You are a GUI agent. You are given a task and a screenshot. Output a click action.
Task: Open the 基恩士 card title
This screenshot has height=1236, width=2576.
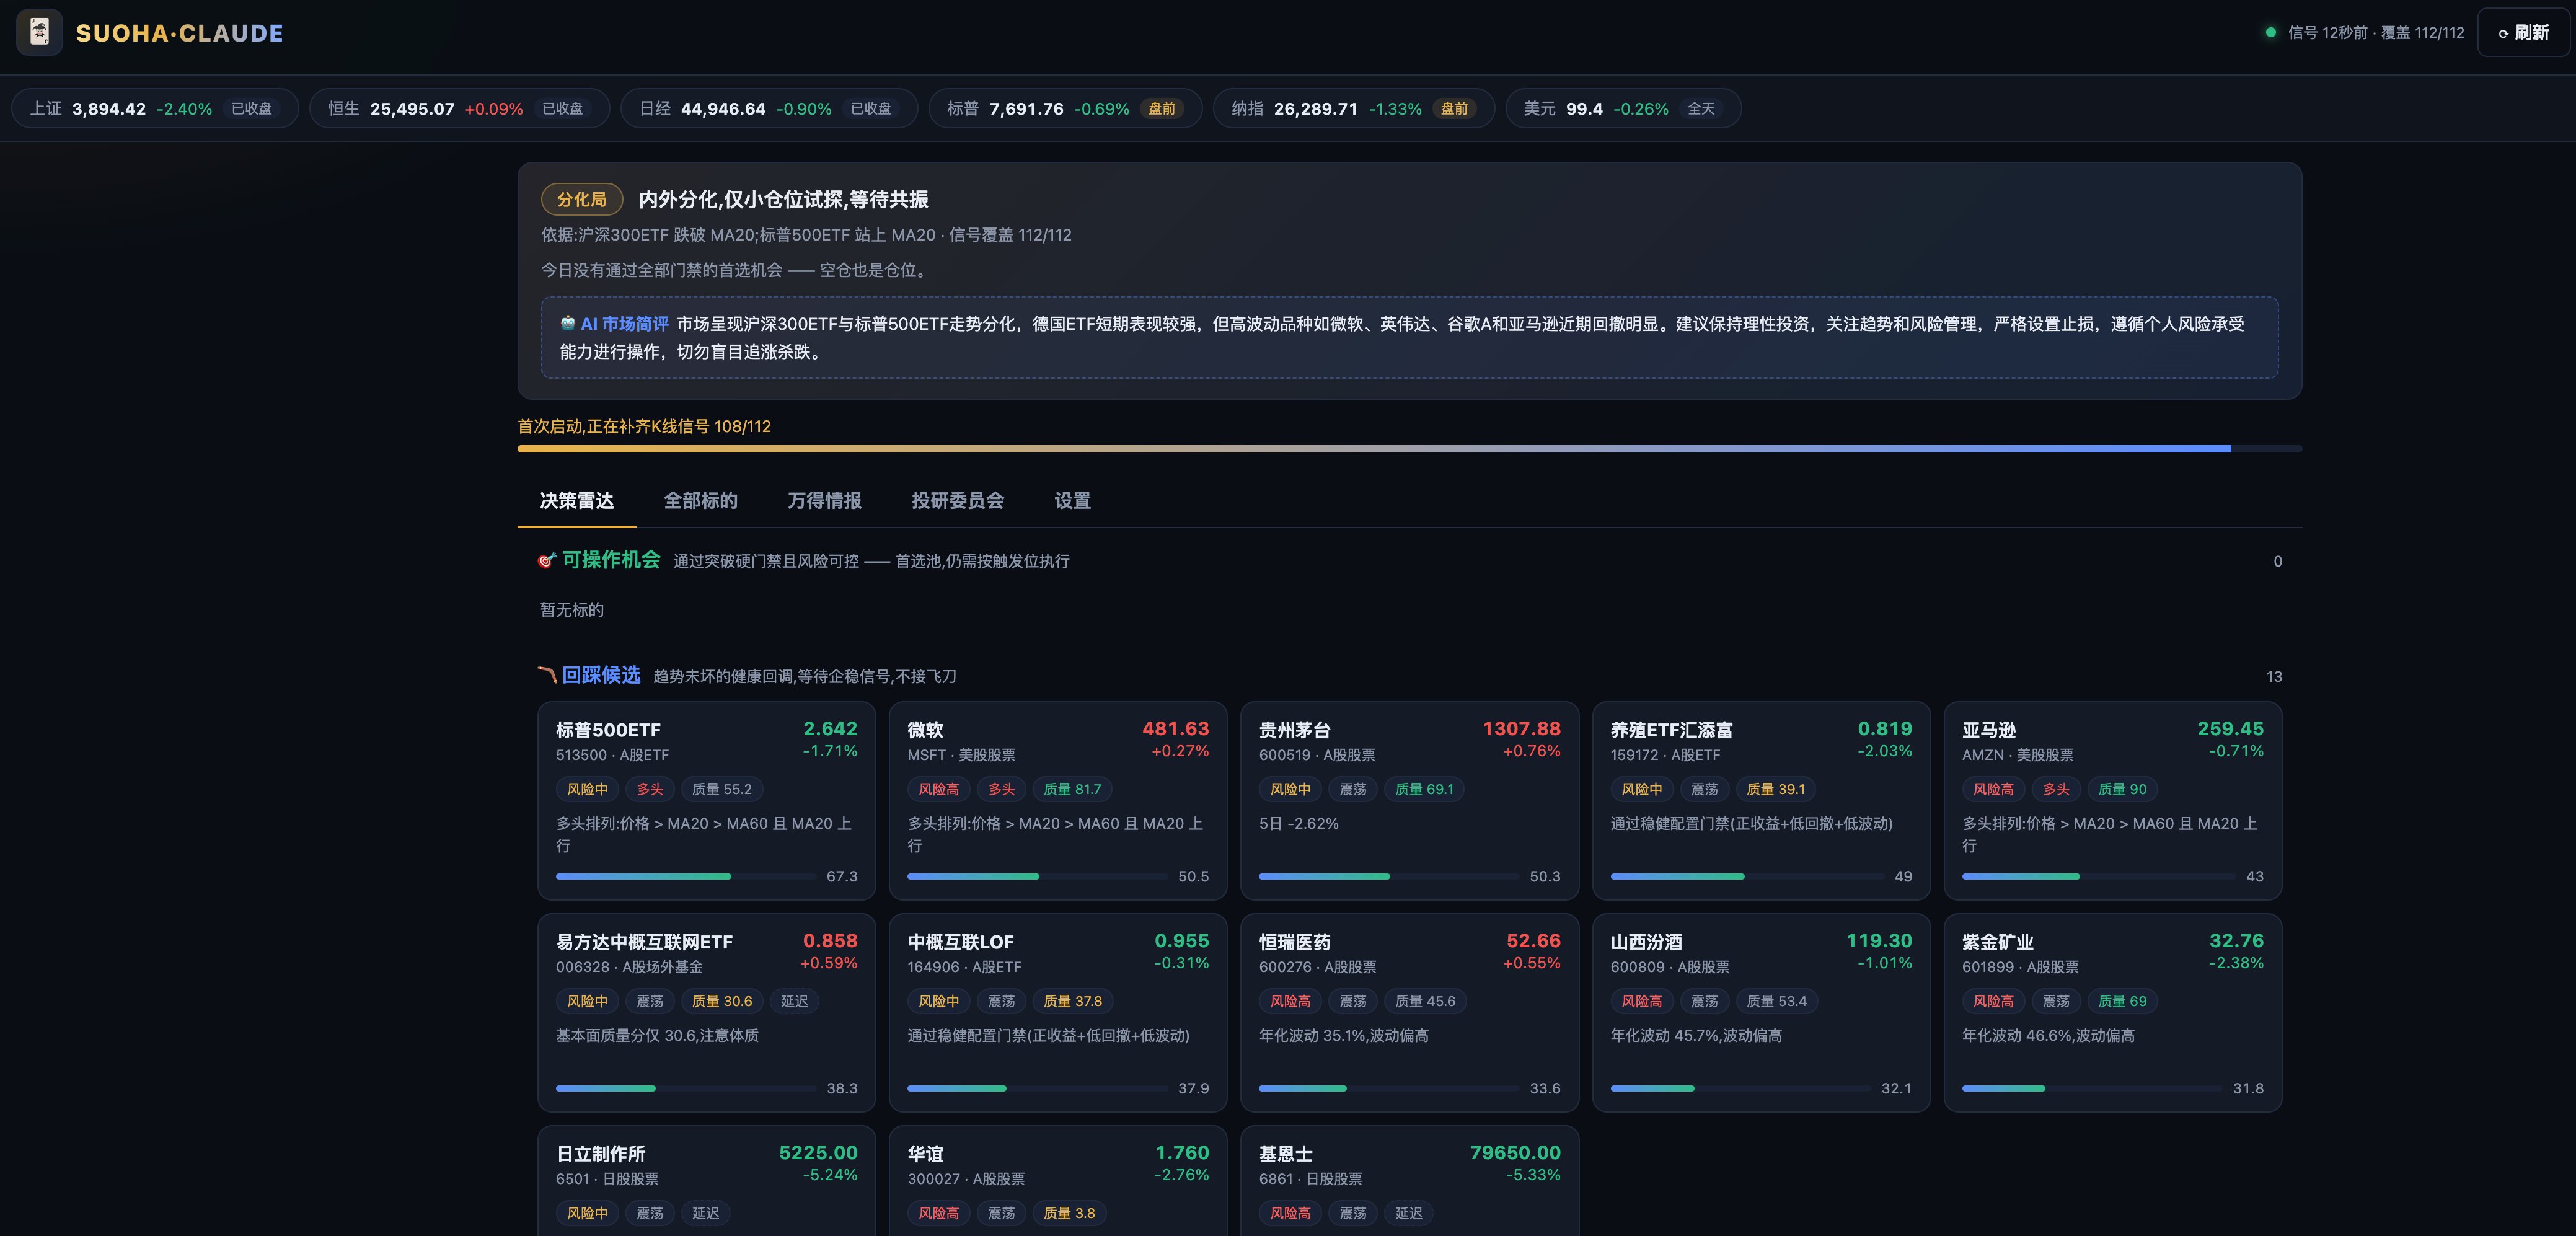click(x=1285, y=1154)
